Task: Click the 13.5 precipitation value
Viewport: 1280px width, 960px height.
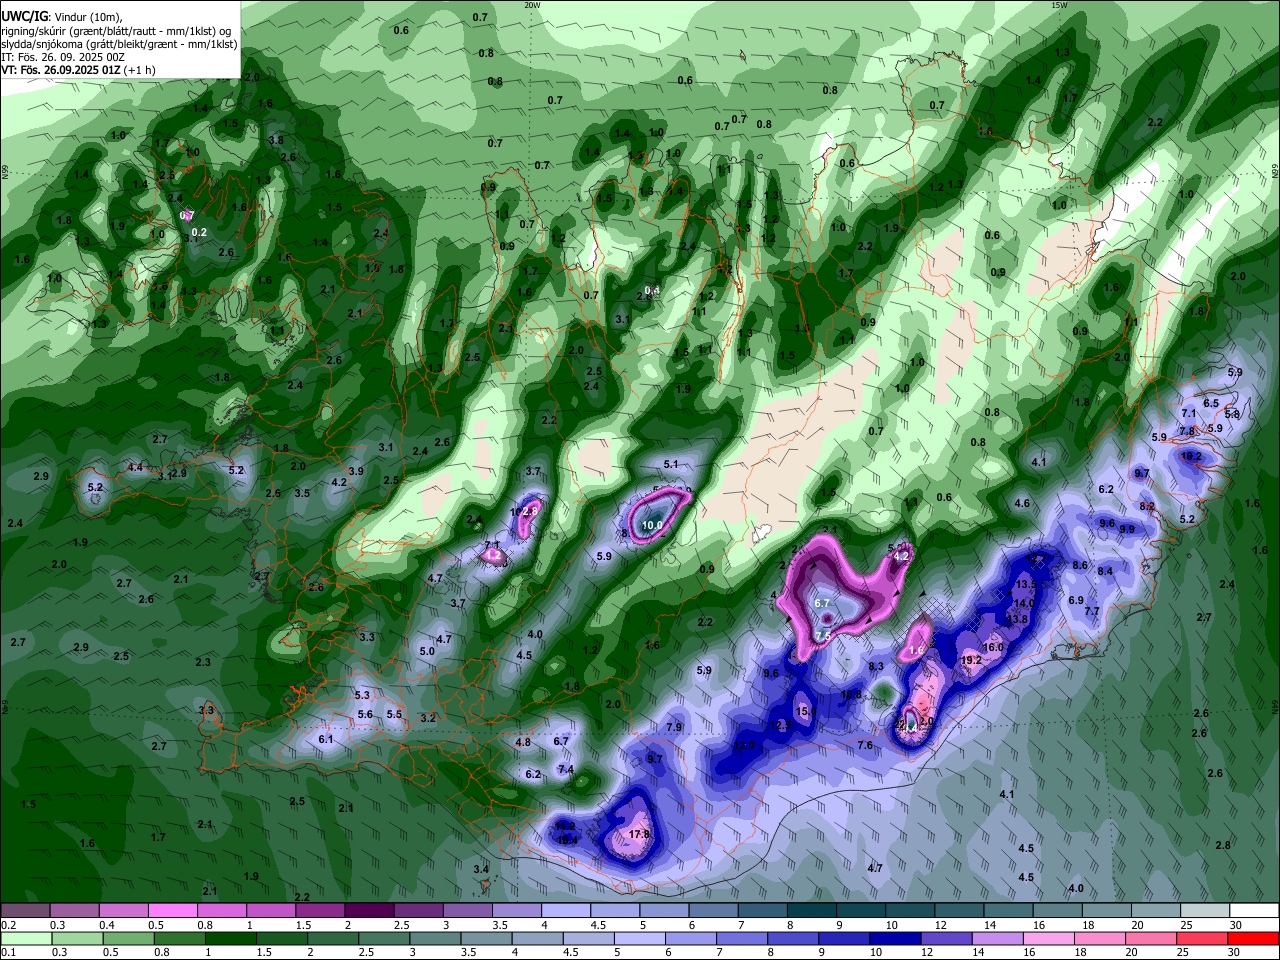Action: coord(1026,584)
